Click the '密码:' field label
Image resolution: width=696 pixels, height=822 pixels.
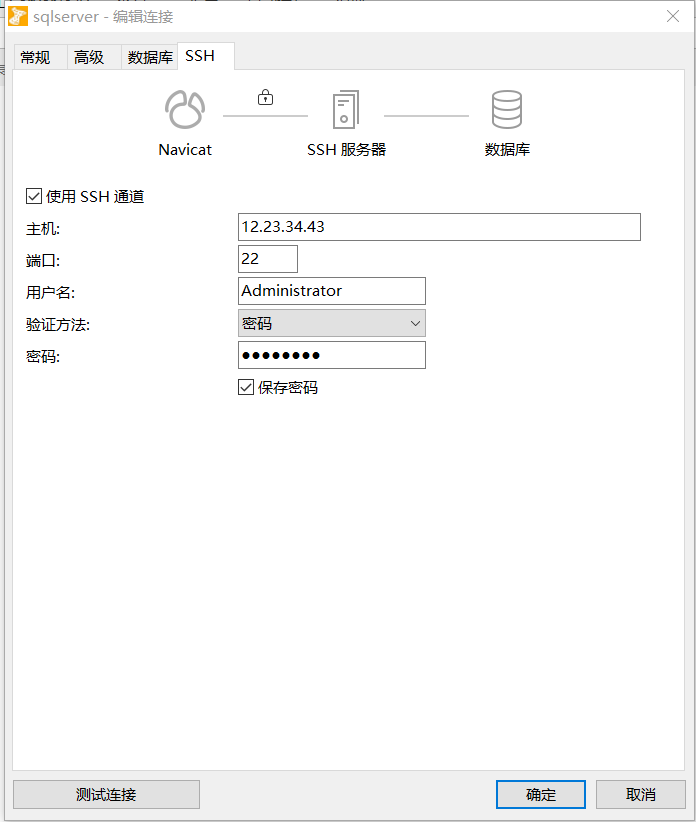pyautogui.click(x=43, y=357)
